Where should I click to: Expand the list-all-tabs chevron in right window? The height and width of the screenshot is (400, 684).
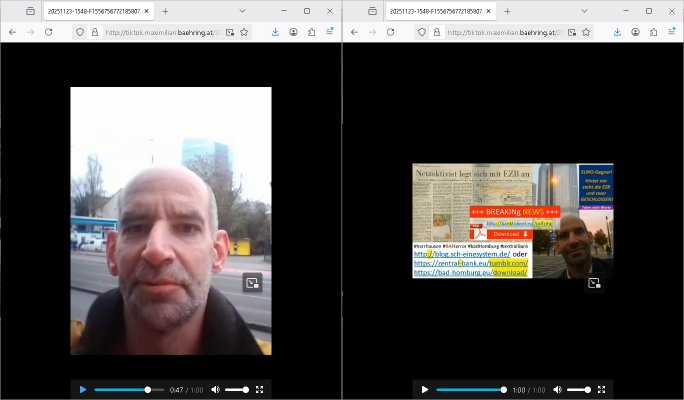pyautogui.click(x=584, y=11)
